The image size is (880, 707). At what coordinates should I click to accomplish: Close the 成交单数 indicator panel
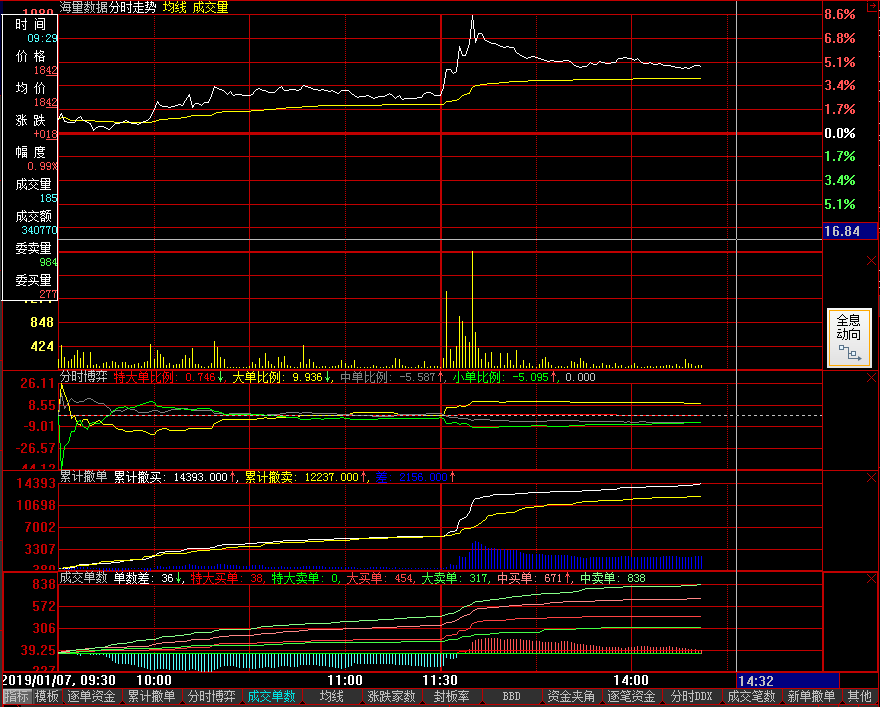pos(870,578)
